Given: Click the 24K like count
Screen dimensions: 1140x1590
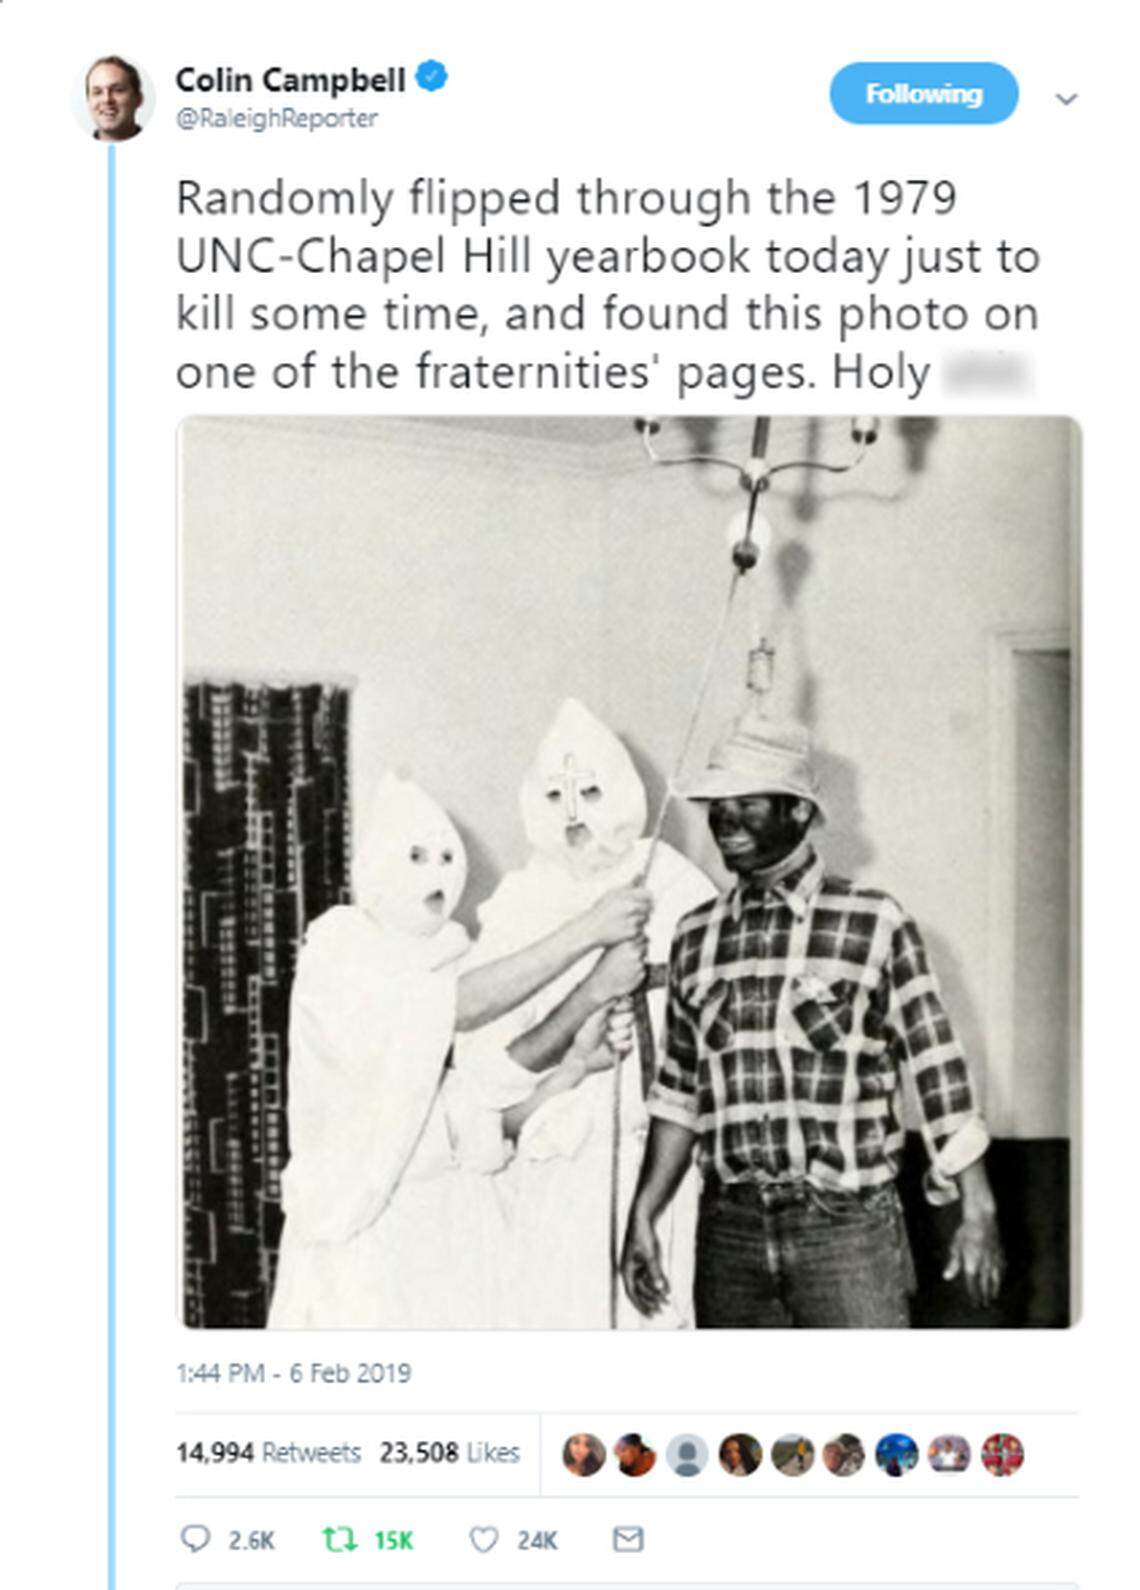Looking at the screenshot, I should (537, 1540).
